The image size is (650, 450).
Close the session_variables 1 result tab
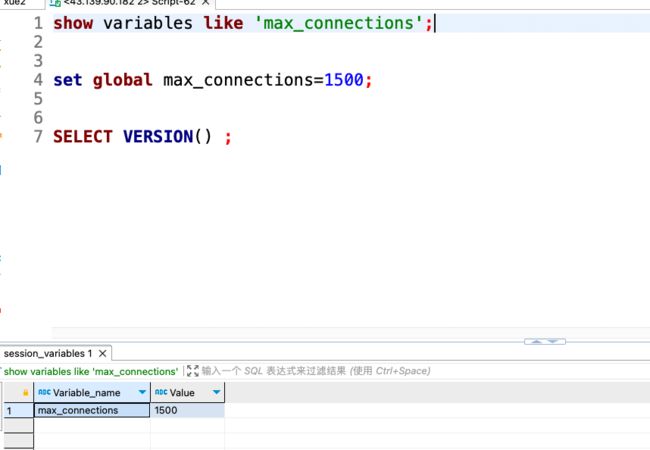[x=102, y=353]
